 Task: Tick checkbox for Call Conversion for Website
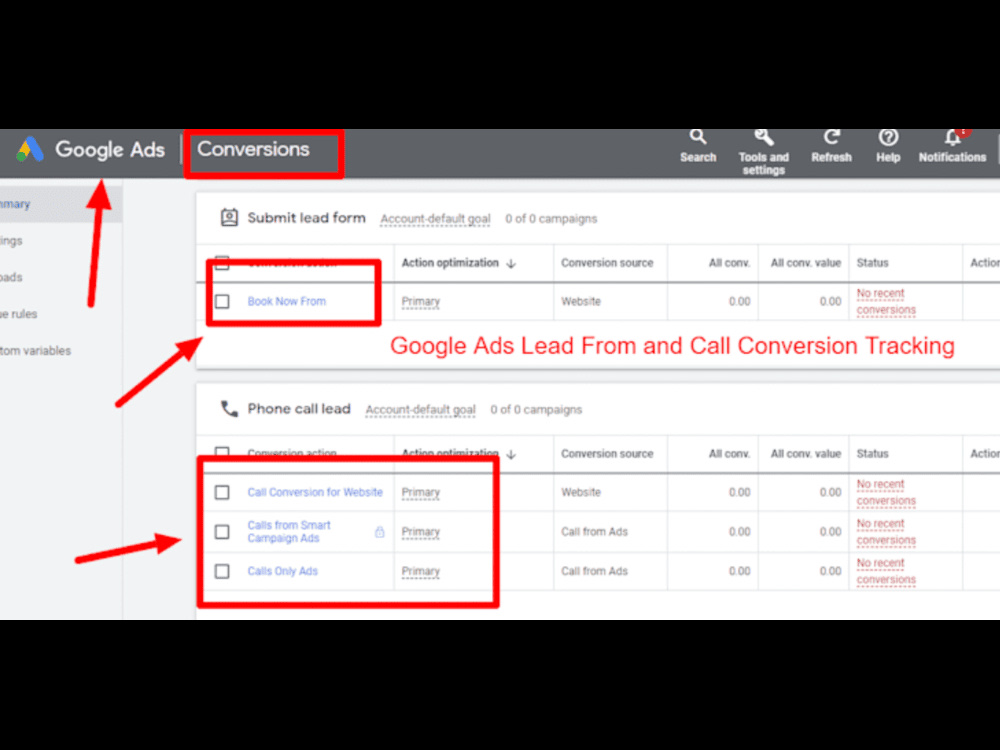point(222,492)
